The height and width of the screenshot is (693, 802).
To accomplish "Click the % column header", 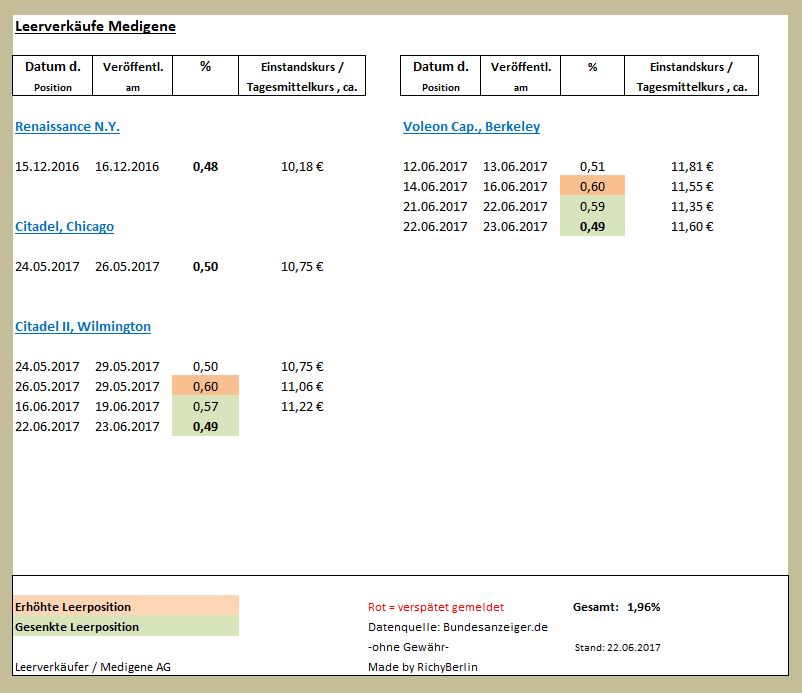I will pos(205,68).
